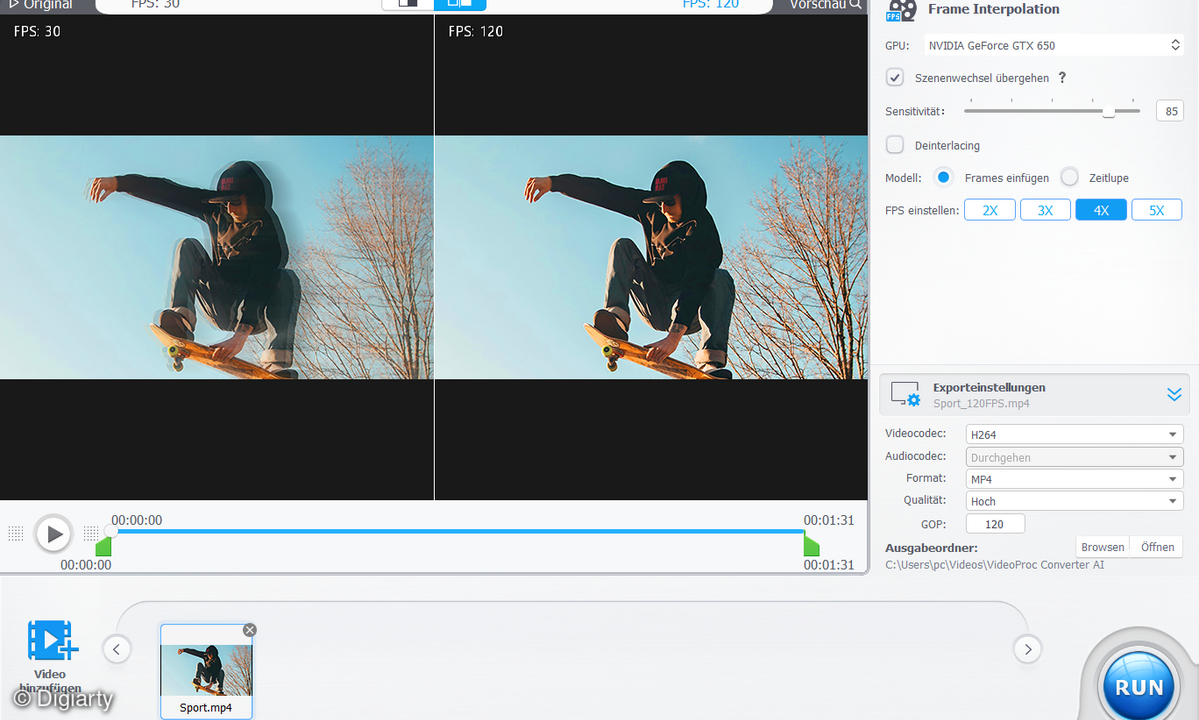Collapse the Exporteinstellungen section chevron
The height and width of the screenshot is (720, 1199).
[1174, 394]
